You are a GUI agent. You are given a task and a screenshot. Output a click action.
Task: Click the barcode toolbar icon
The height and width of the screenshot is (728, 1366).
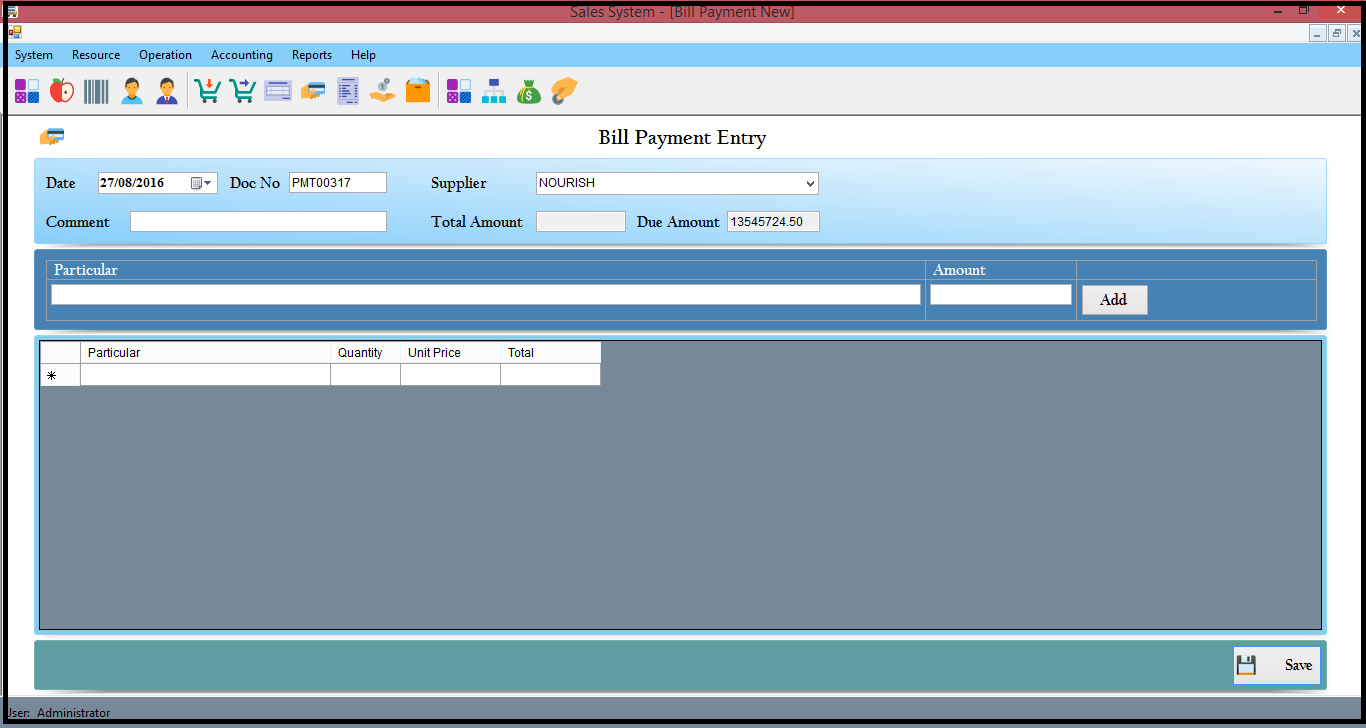(x=96, y=91)
